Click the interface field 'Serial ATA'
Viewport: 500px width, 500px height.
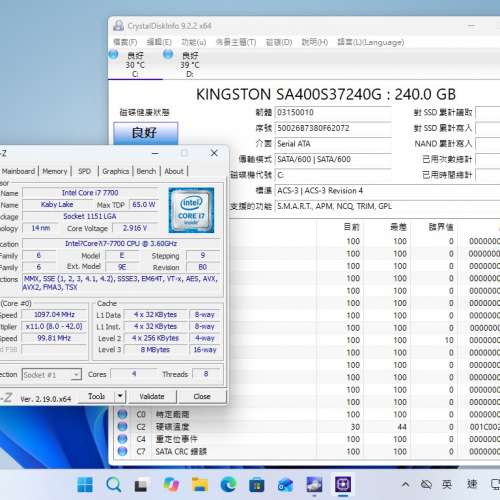pos(333,144)
